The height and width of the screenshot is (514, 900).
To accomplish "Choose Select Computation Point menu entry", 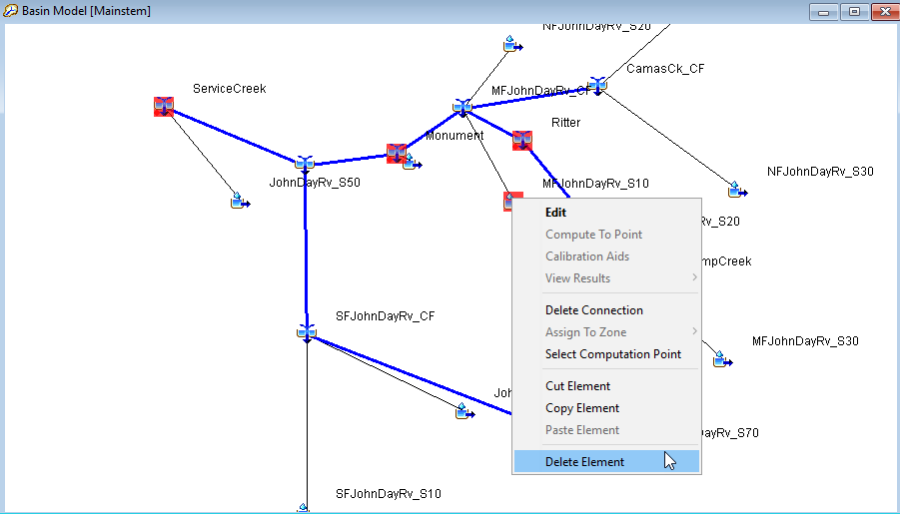I will [613, 354].
